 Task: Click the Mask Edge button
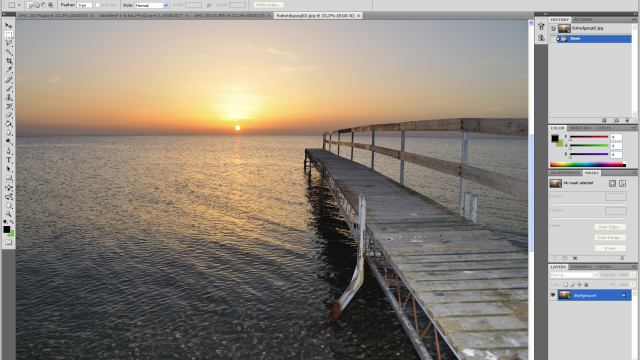610,227
